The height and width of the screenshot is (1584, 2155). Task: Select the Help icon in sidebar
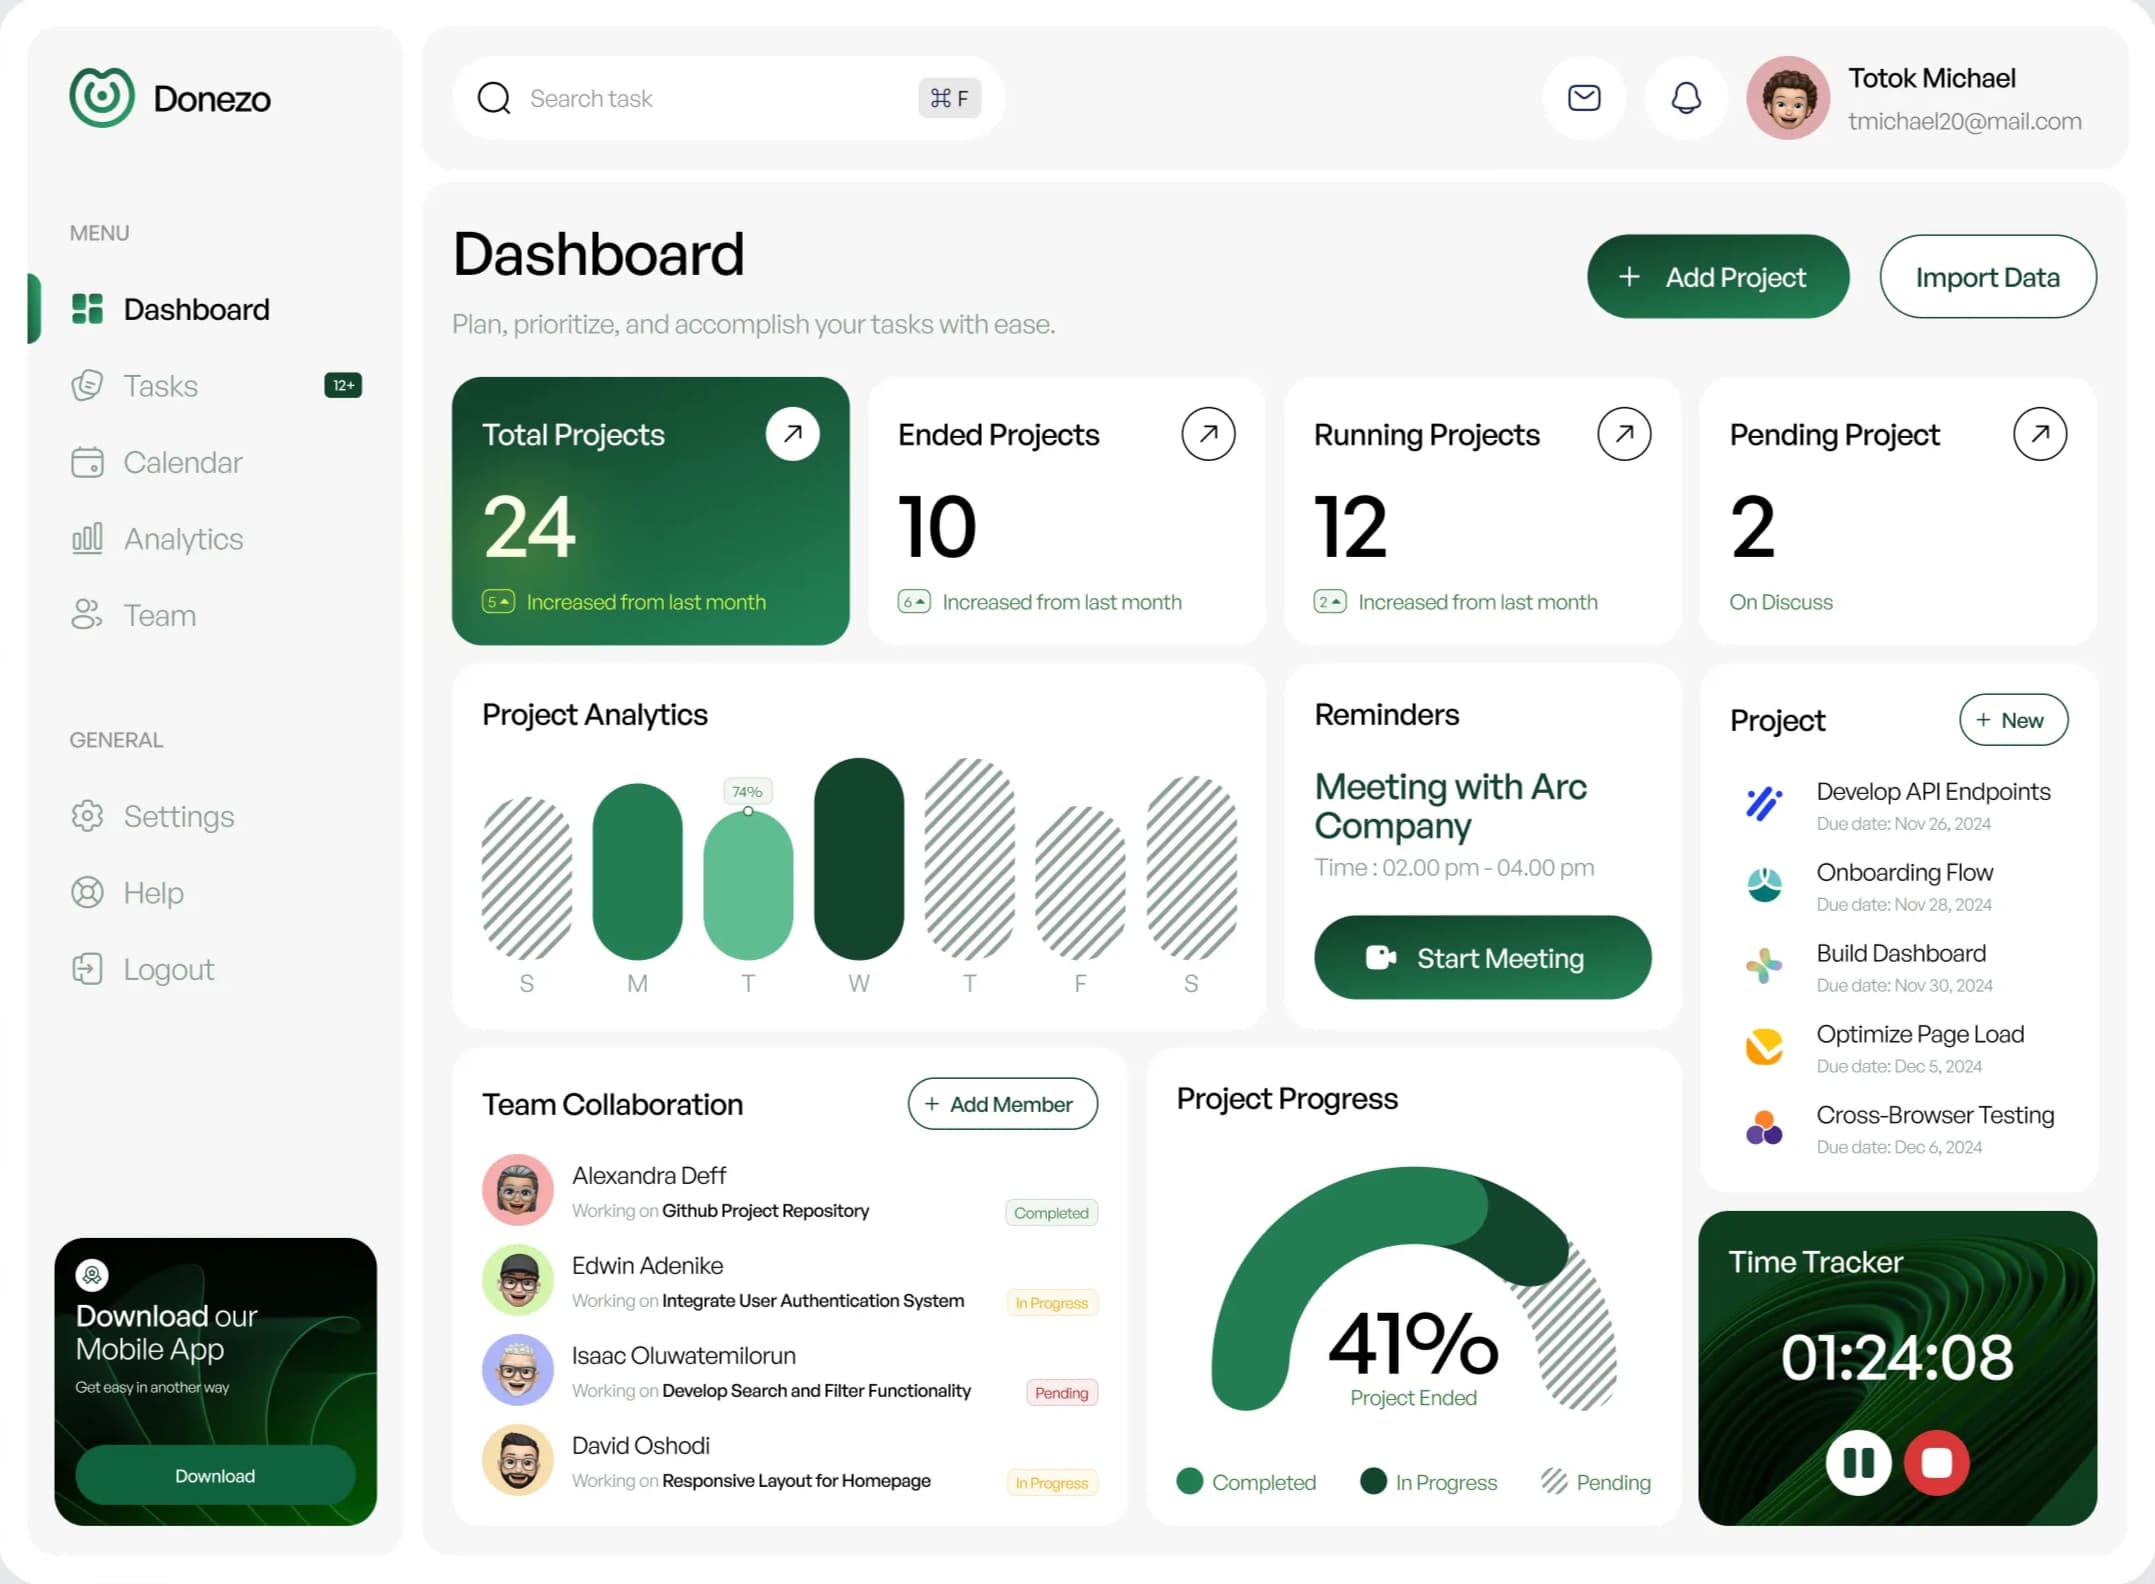point(89,892)
